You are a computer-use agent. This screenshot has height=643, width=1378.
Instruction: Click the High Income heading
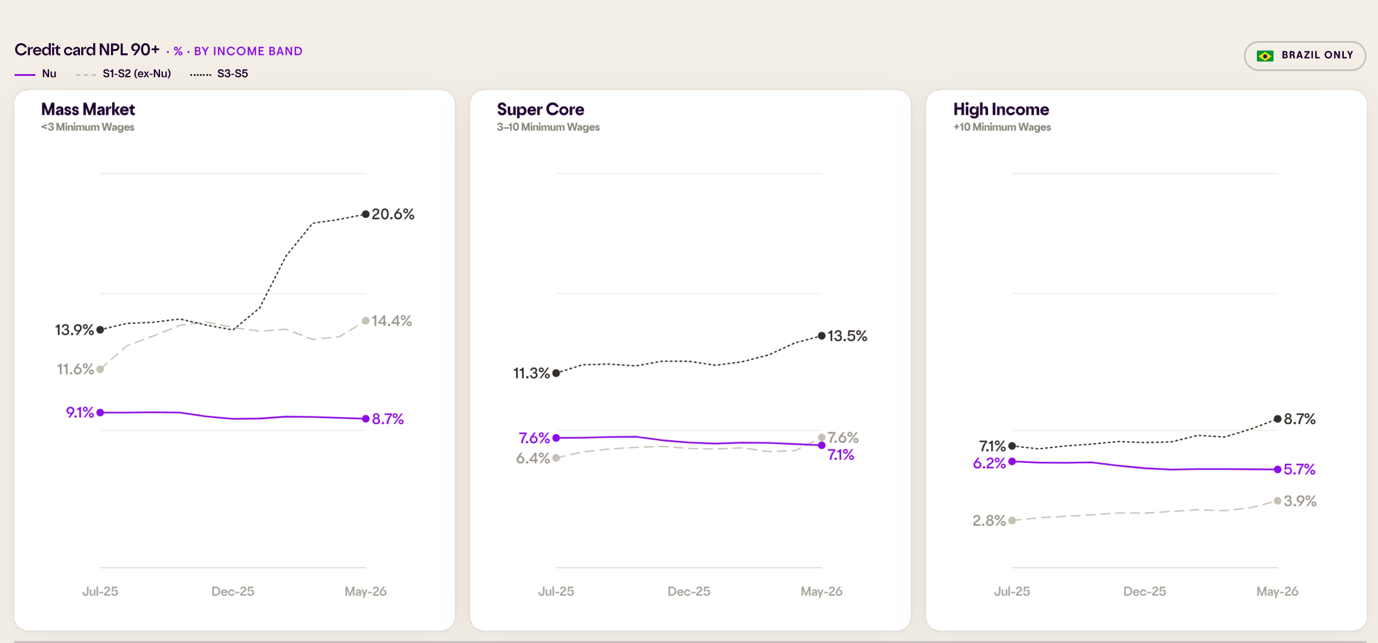tap(1001, 109)
